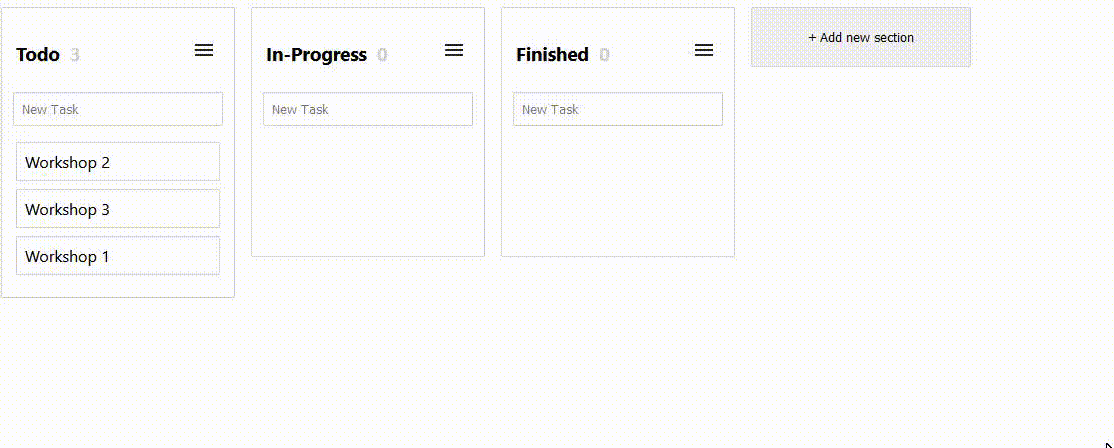The image size is (1114, 448).
Task: Click the Todo task count 3
Action: (x=75, y=55)
